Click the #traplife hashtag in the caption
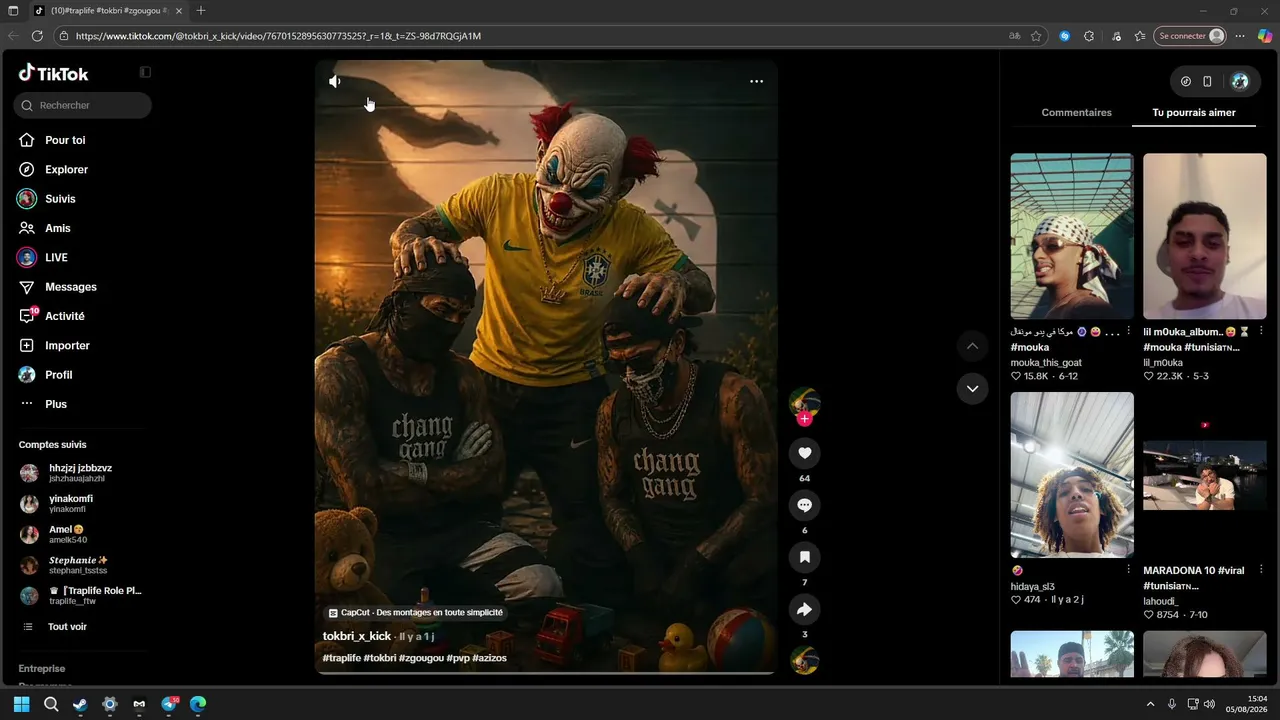1280x720 pixels. click(x=341, y=658)
